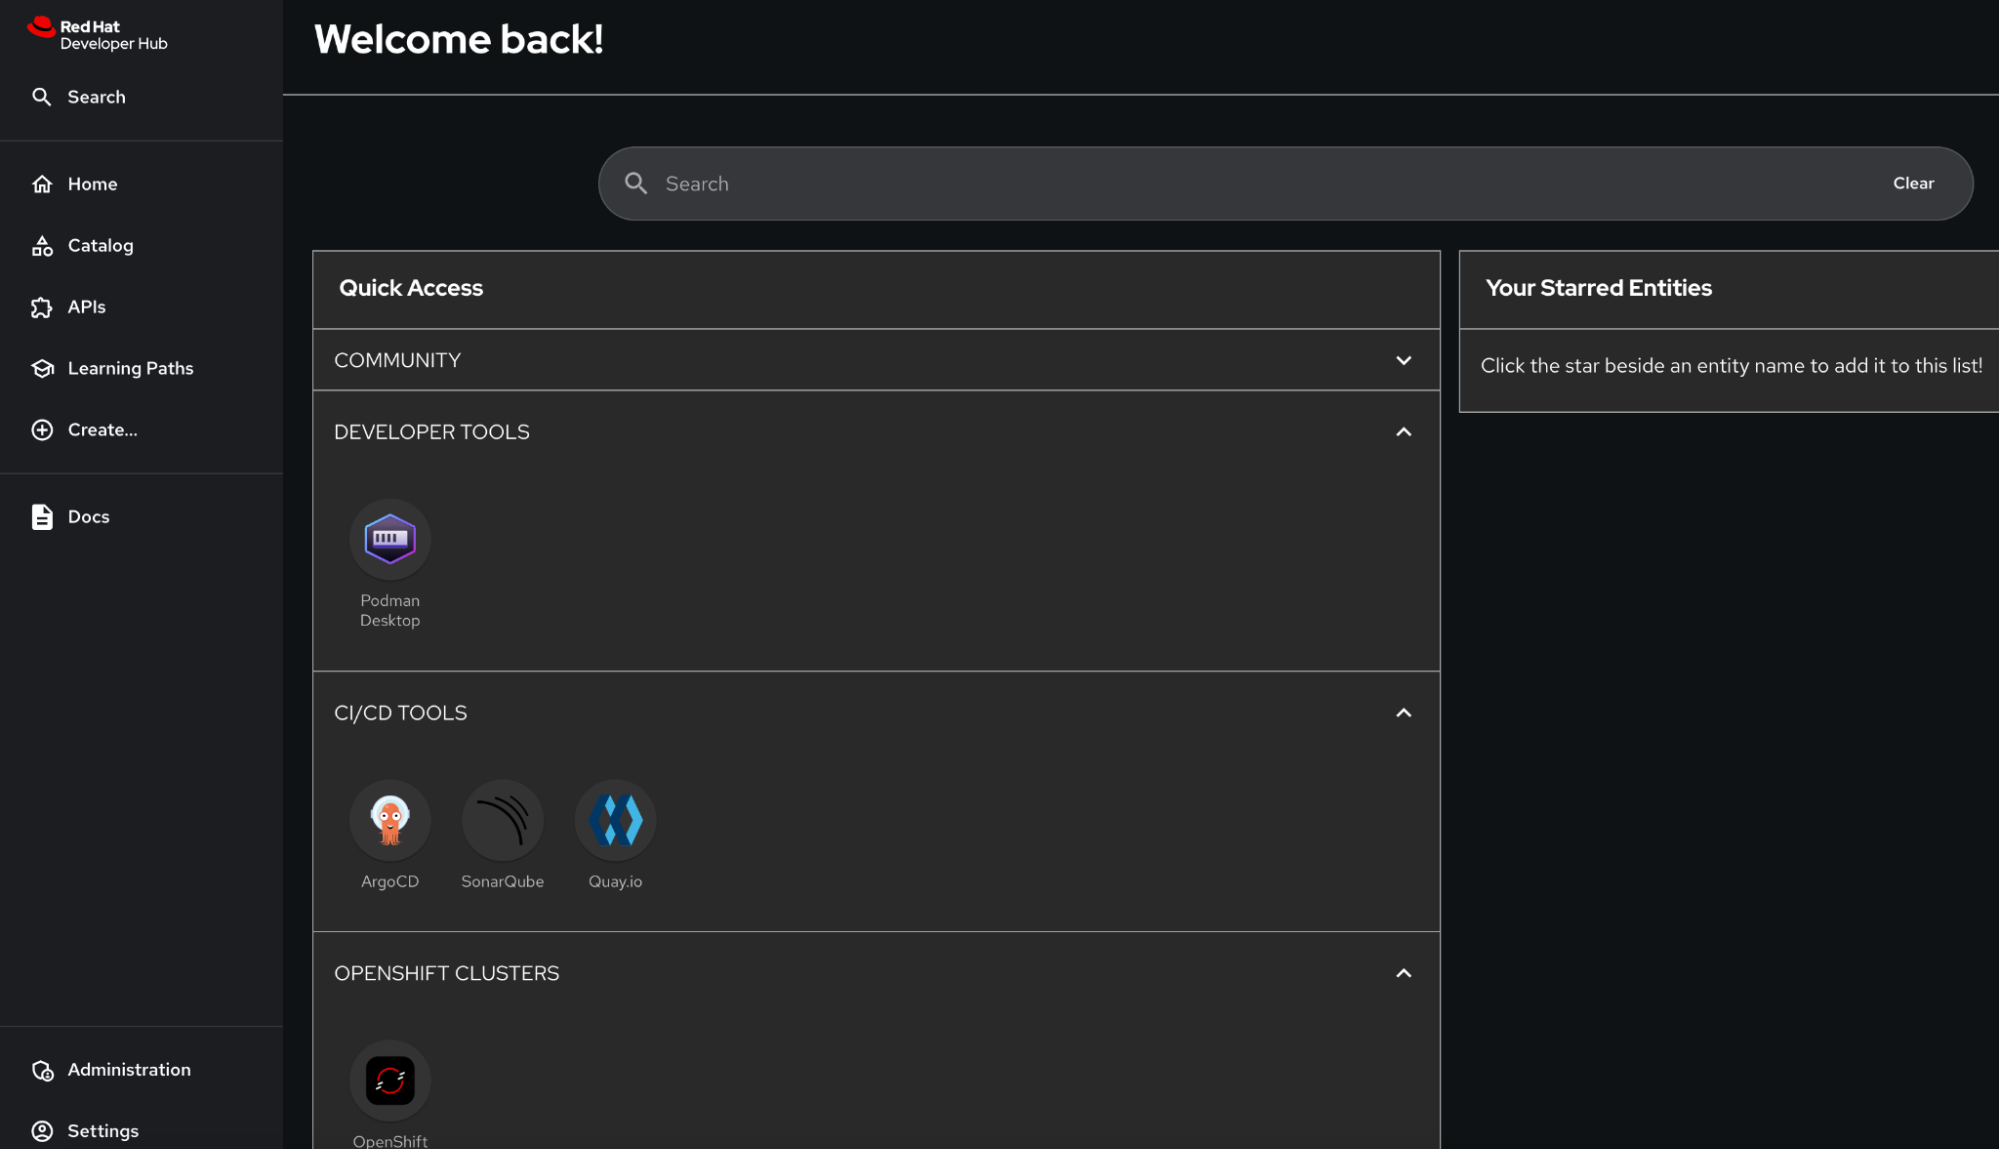Open the Home menu item
Viewport: 1999px width, 1149px height.
tap(141, 184)
